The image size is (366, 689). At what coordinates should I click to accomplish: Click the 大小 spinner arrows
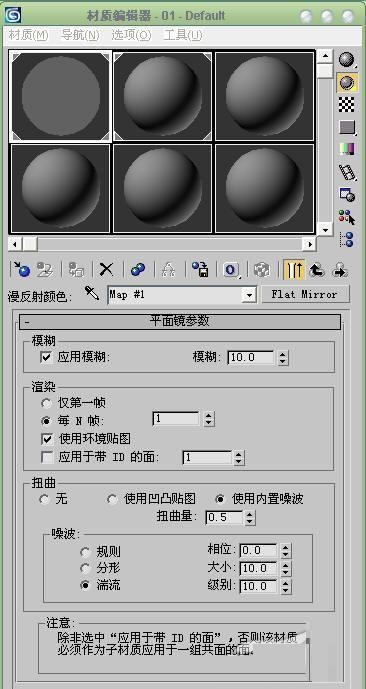pos(286,569)
